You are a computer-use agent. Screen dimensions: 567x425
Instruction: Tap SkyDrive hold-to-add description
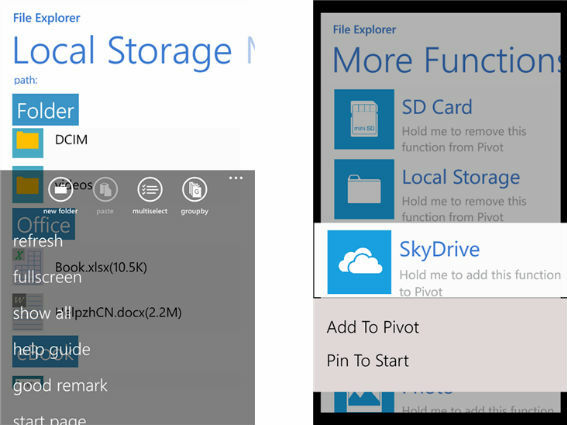pyautogui.click(x=480, y=283)
